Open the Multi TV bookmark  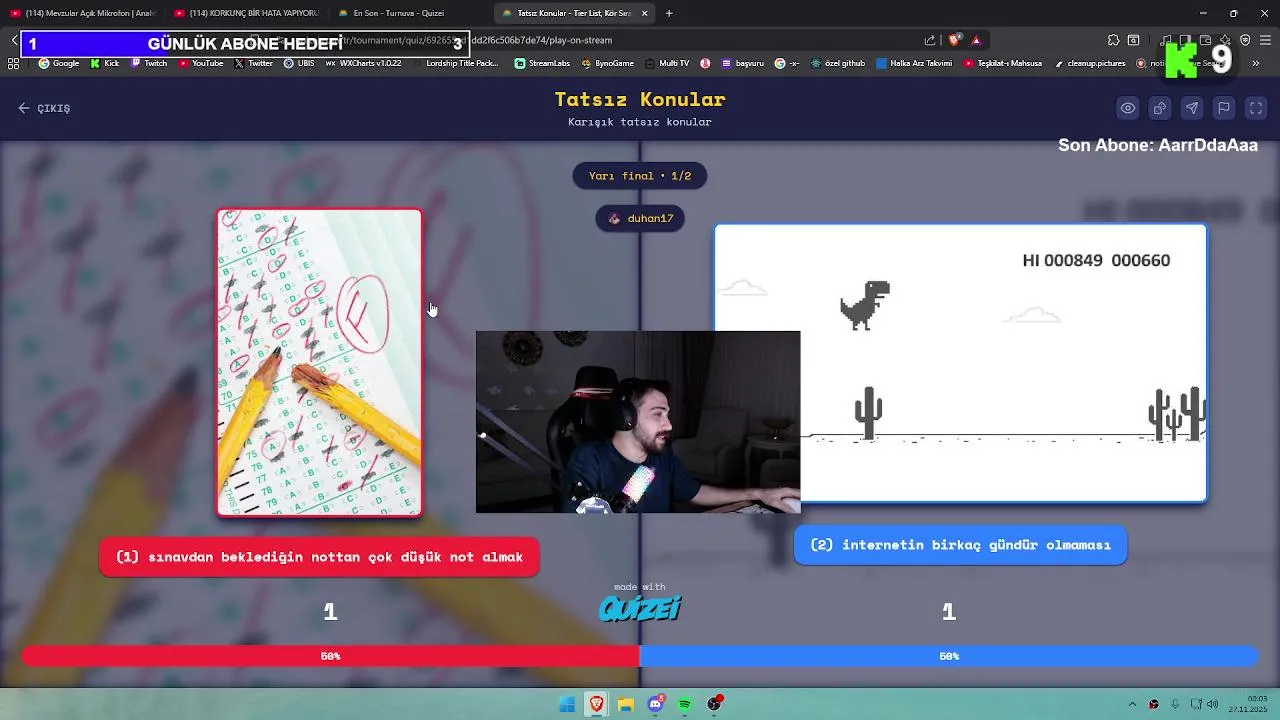tap(667, 63)
